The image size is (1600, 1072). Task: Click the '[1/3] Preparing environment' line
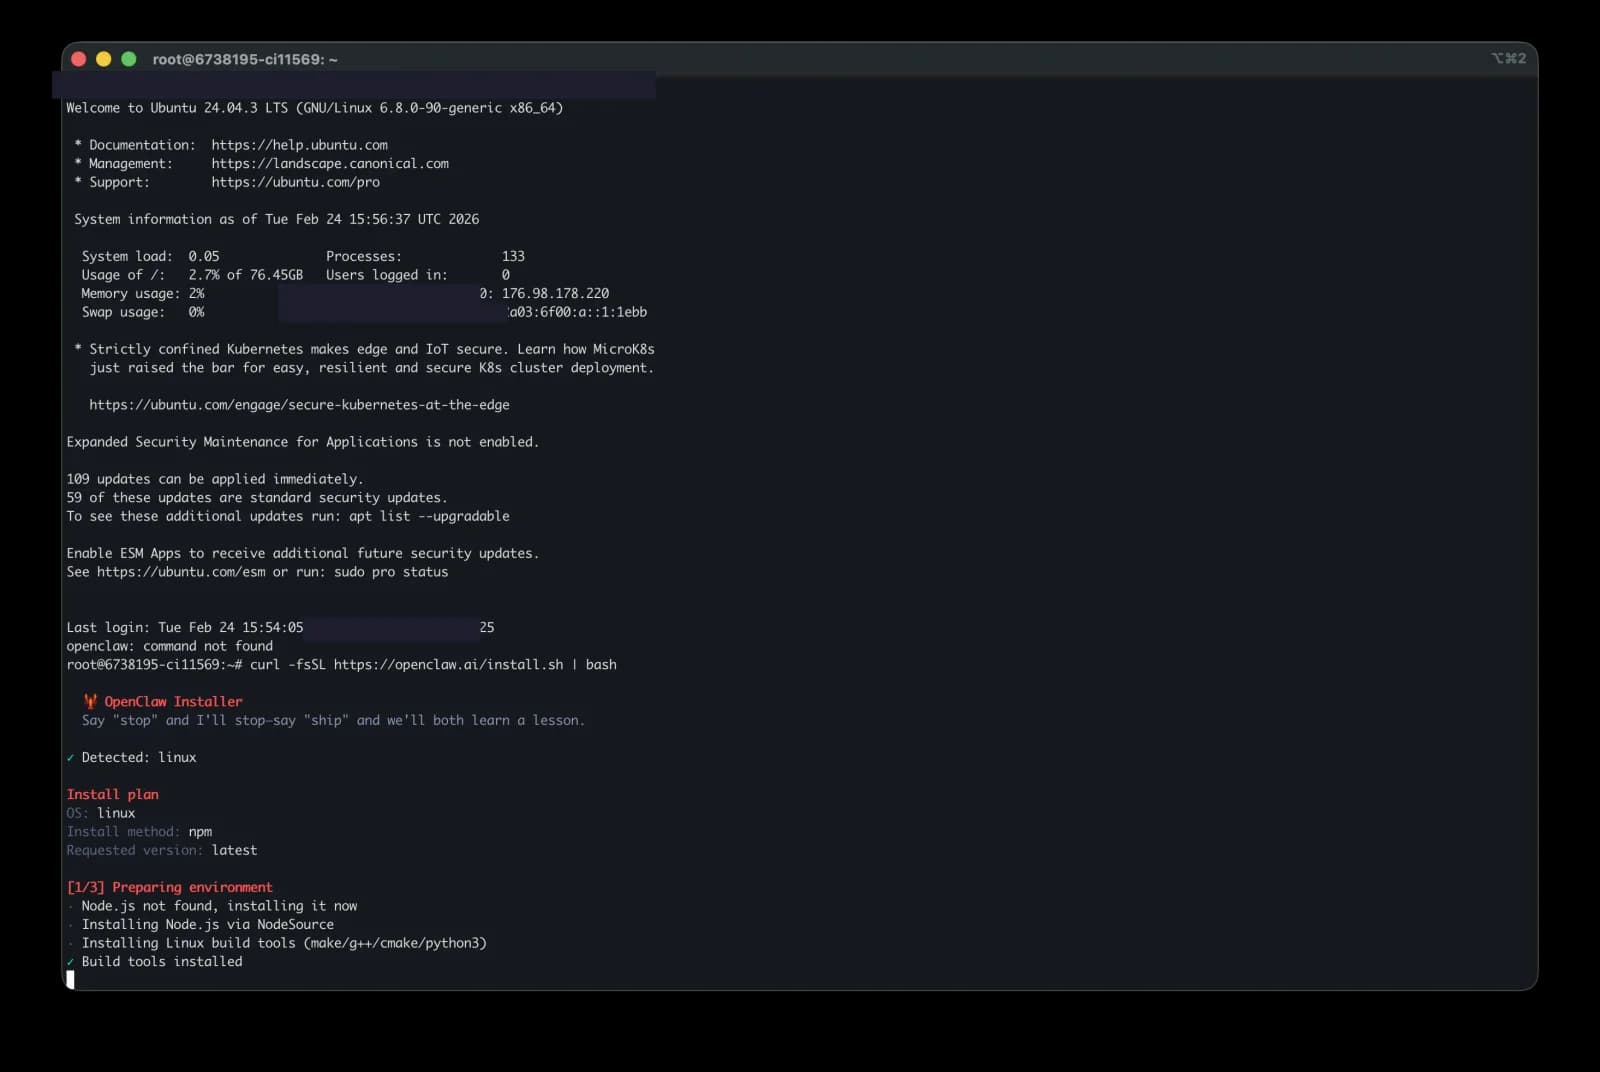(169, 888)
